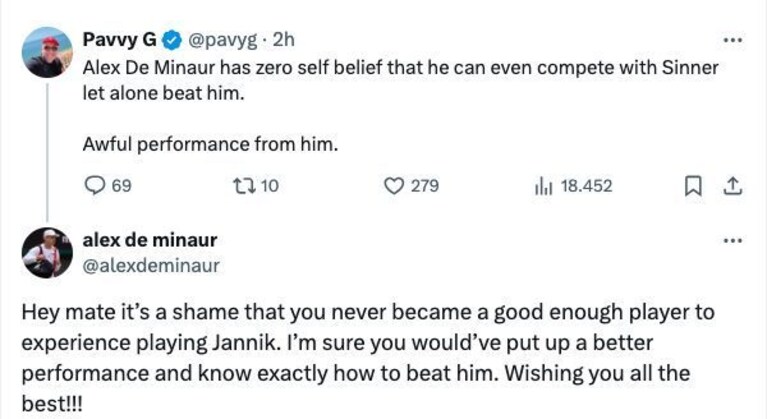Image resolution: width=767 pixels, height=419 pixels.
Task: Open Pavvy G's profile picture
Action: (47, 52)
